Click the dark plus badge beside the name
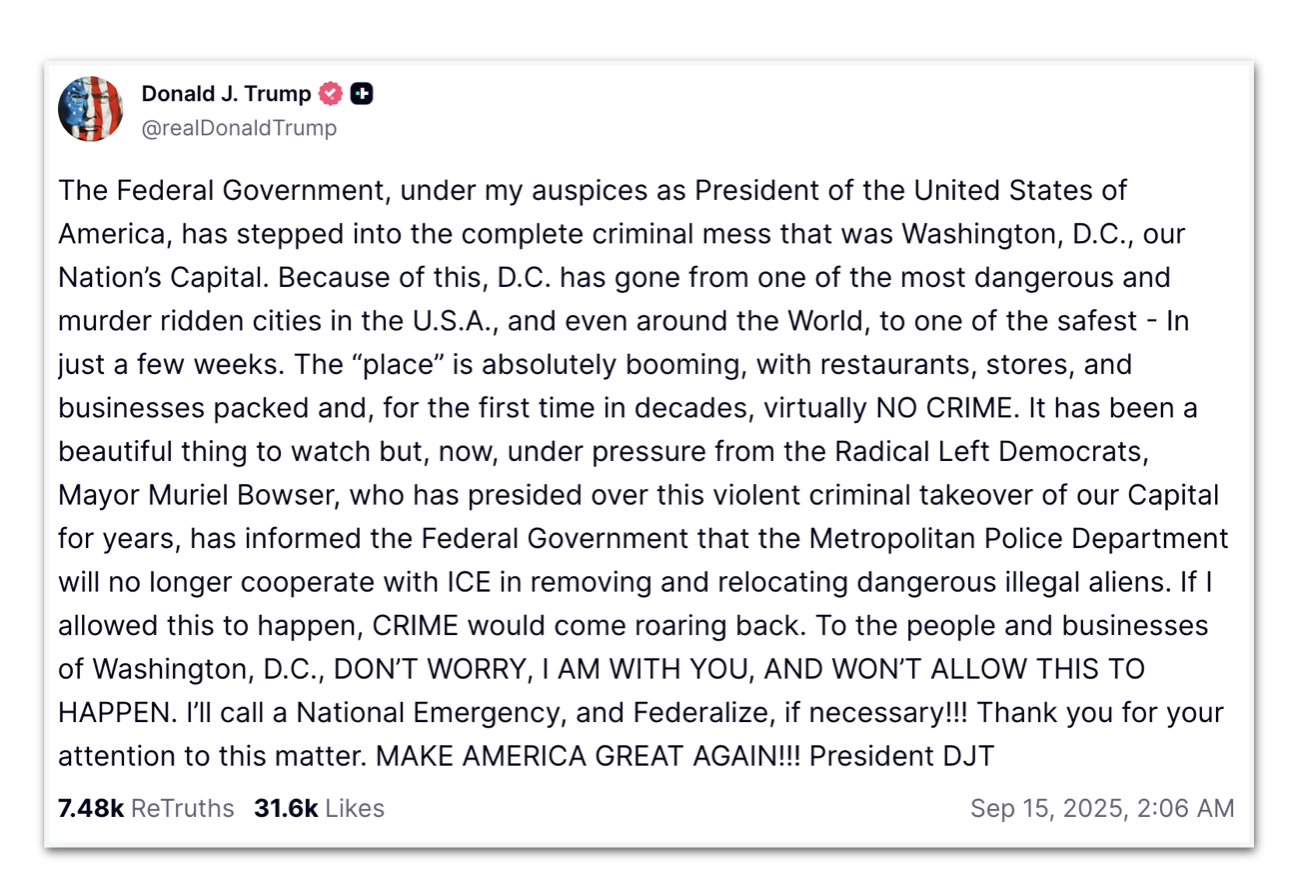This screenshot has height=894, width=1312. (362, 94)
